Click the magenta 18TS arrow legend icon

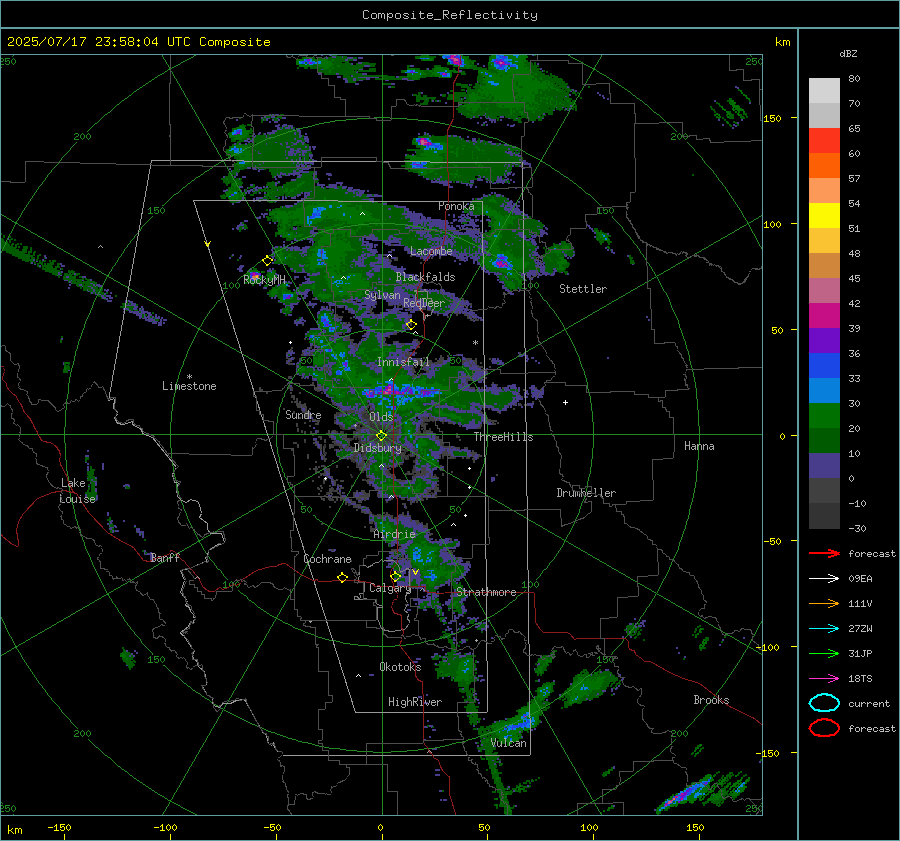pos(824,679)
